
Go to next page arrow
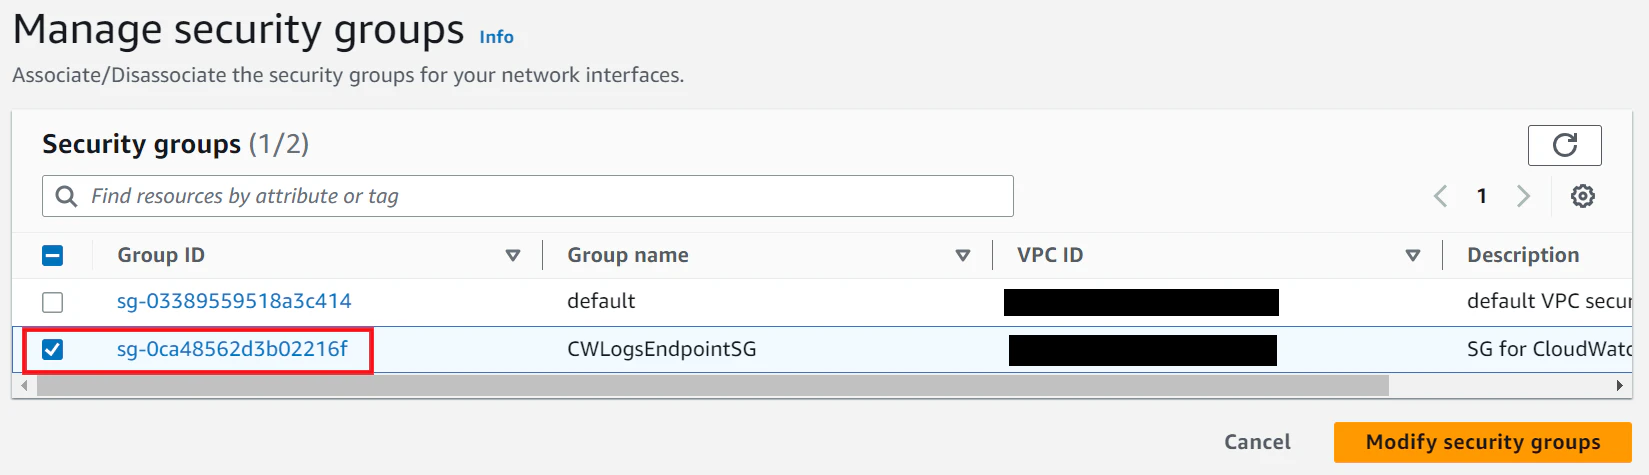pos(1523,196)
